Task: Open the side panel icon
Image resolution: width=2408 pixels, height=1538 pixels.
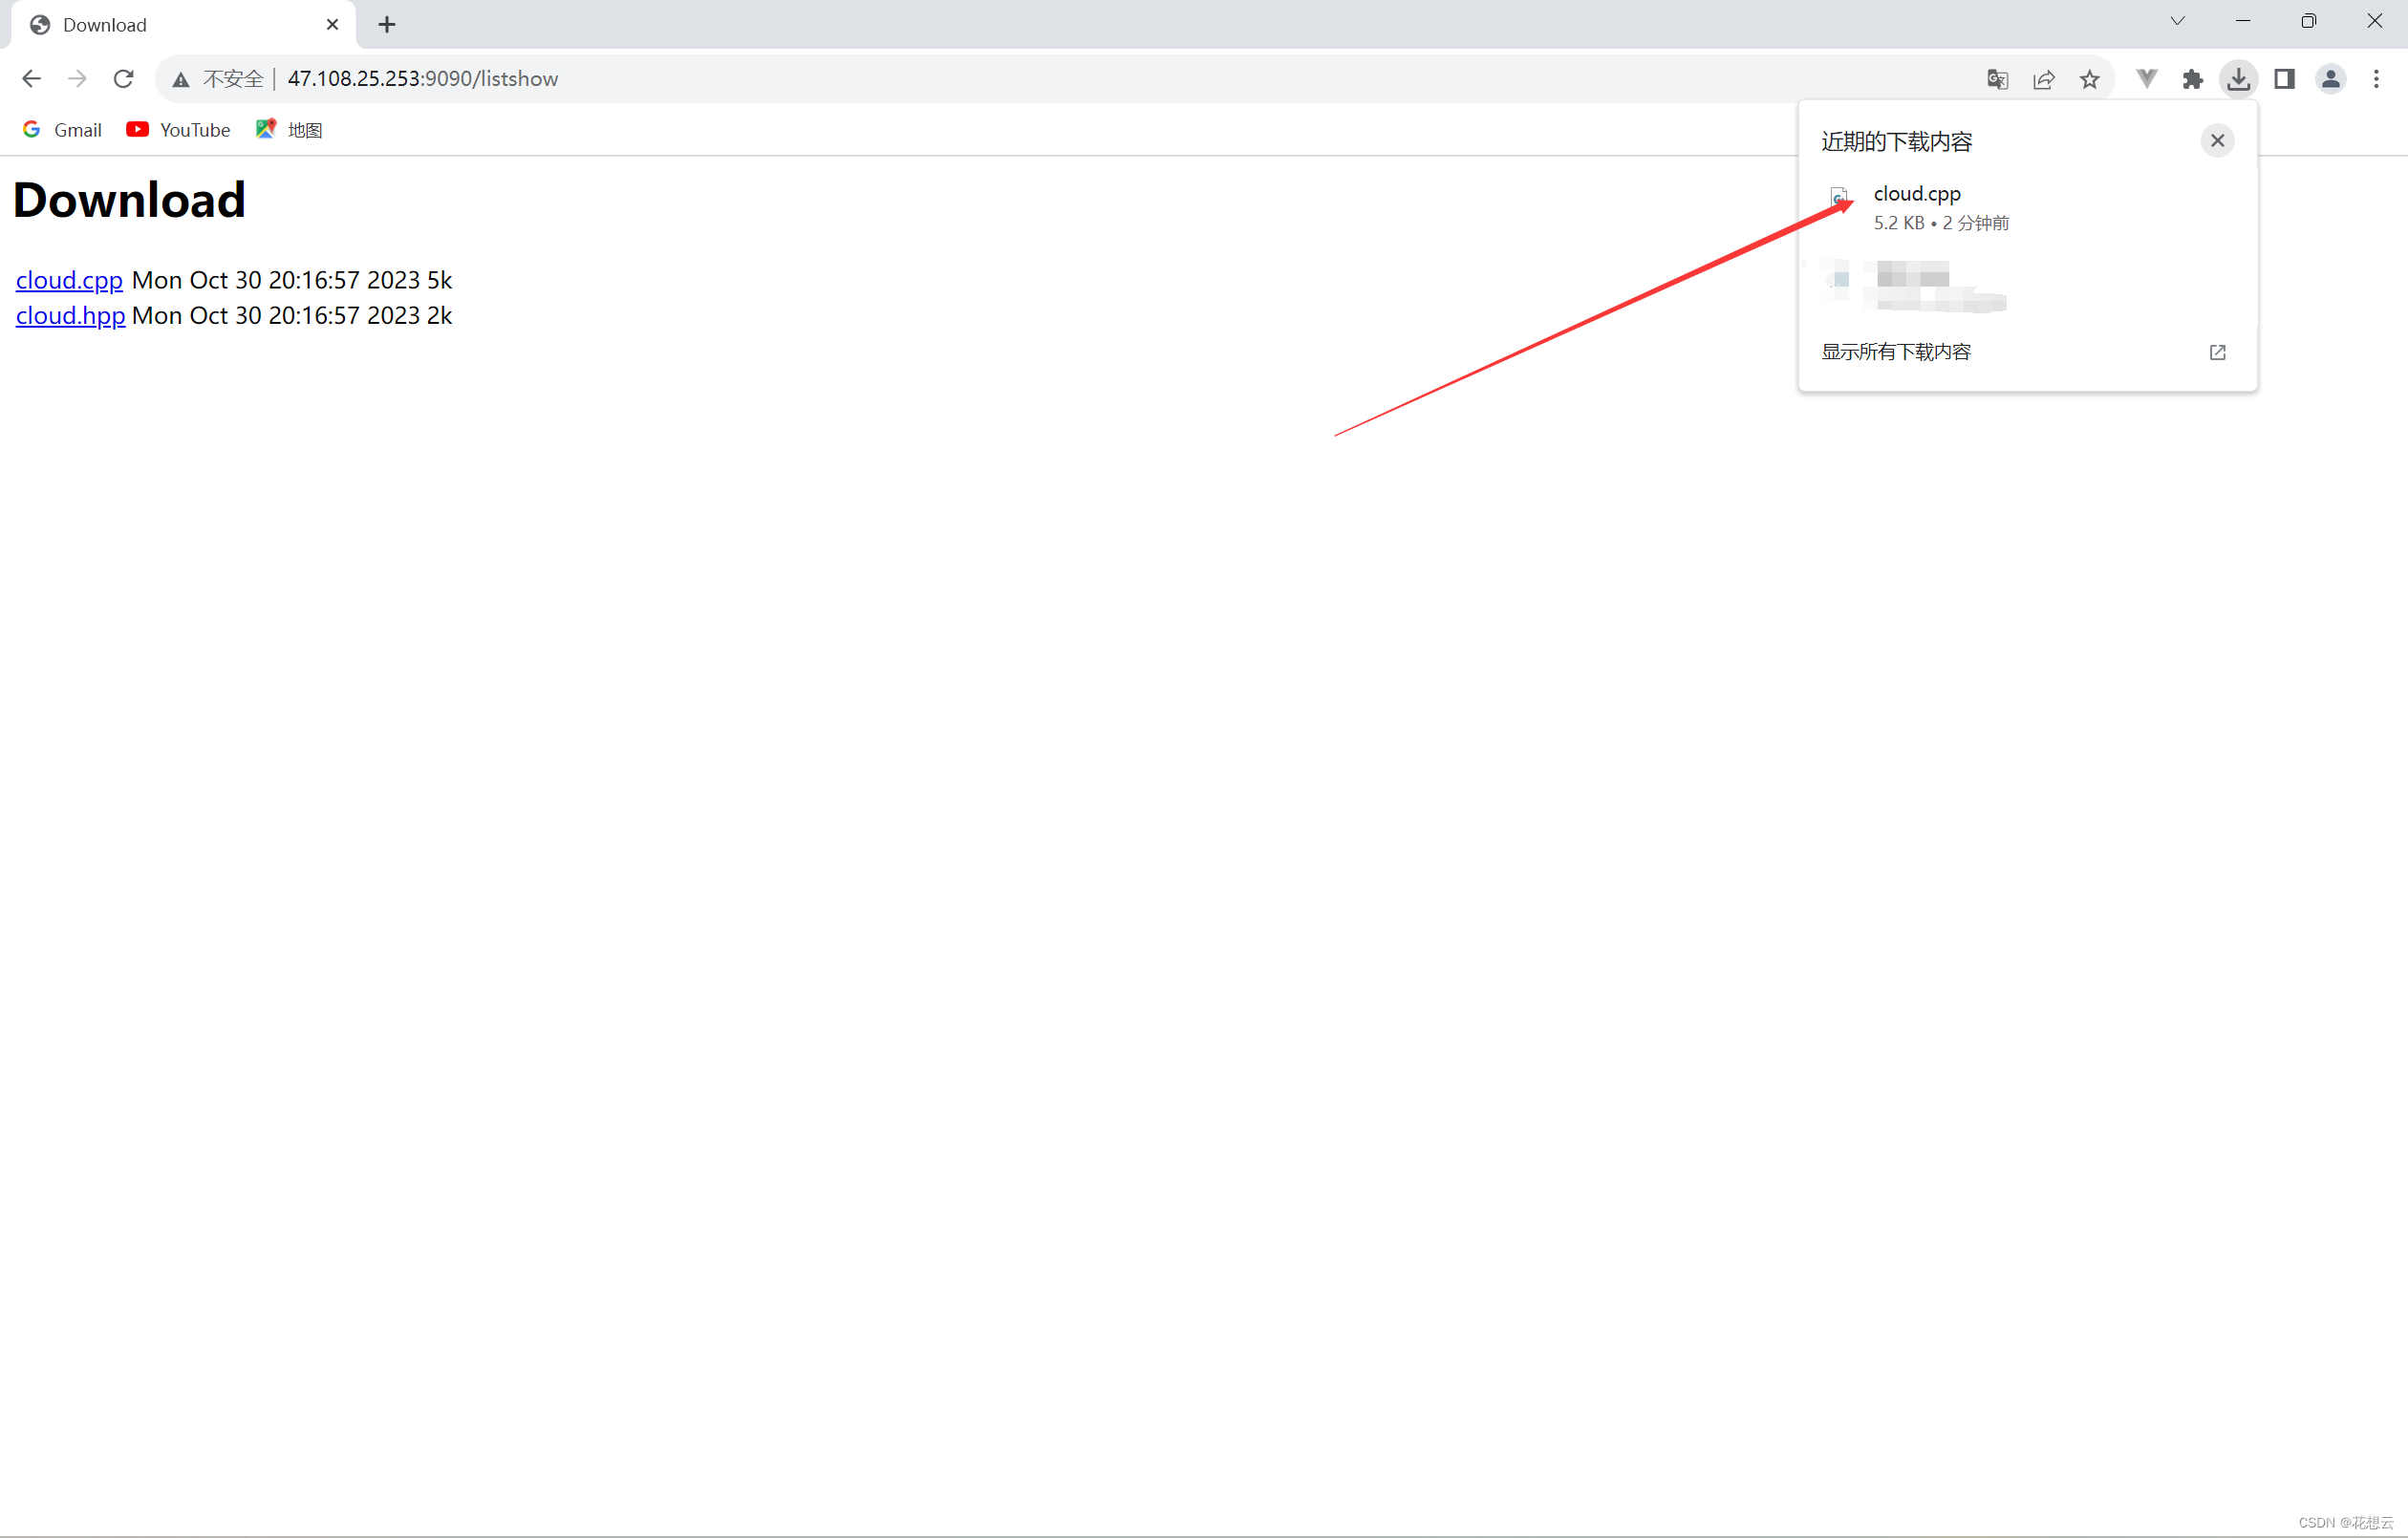Action: 2284,79
